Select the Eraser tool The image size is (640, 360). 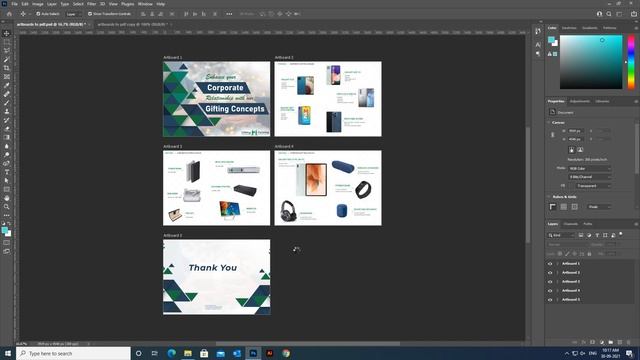pos(7,129)
